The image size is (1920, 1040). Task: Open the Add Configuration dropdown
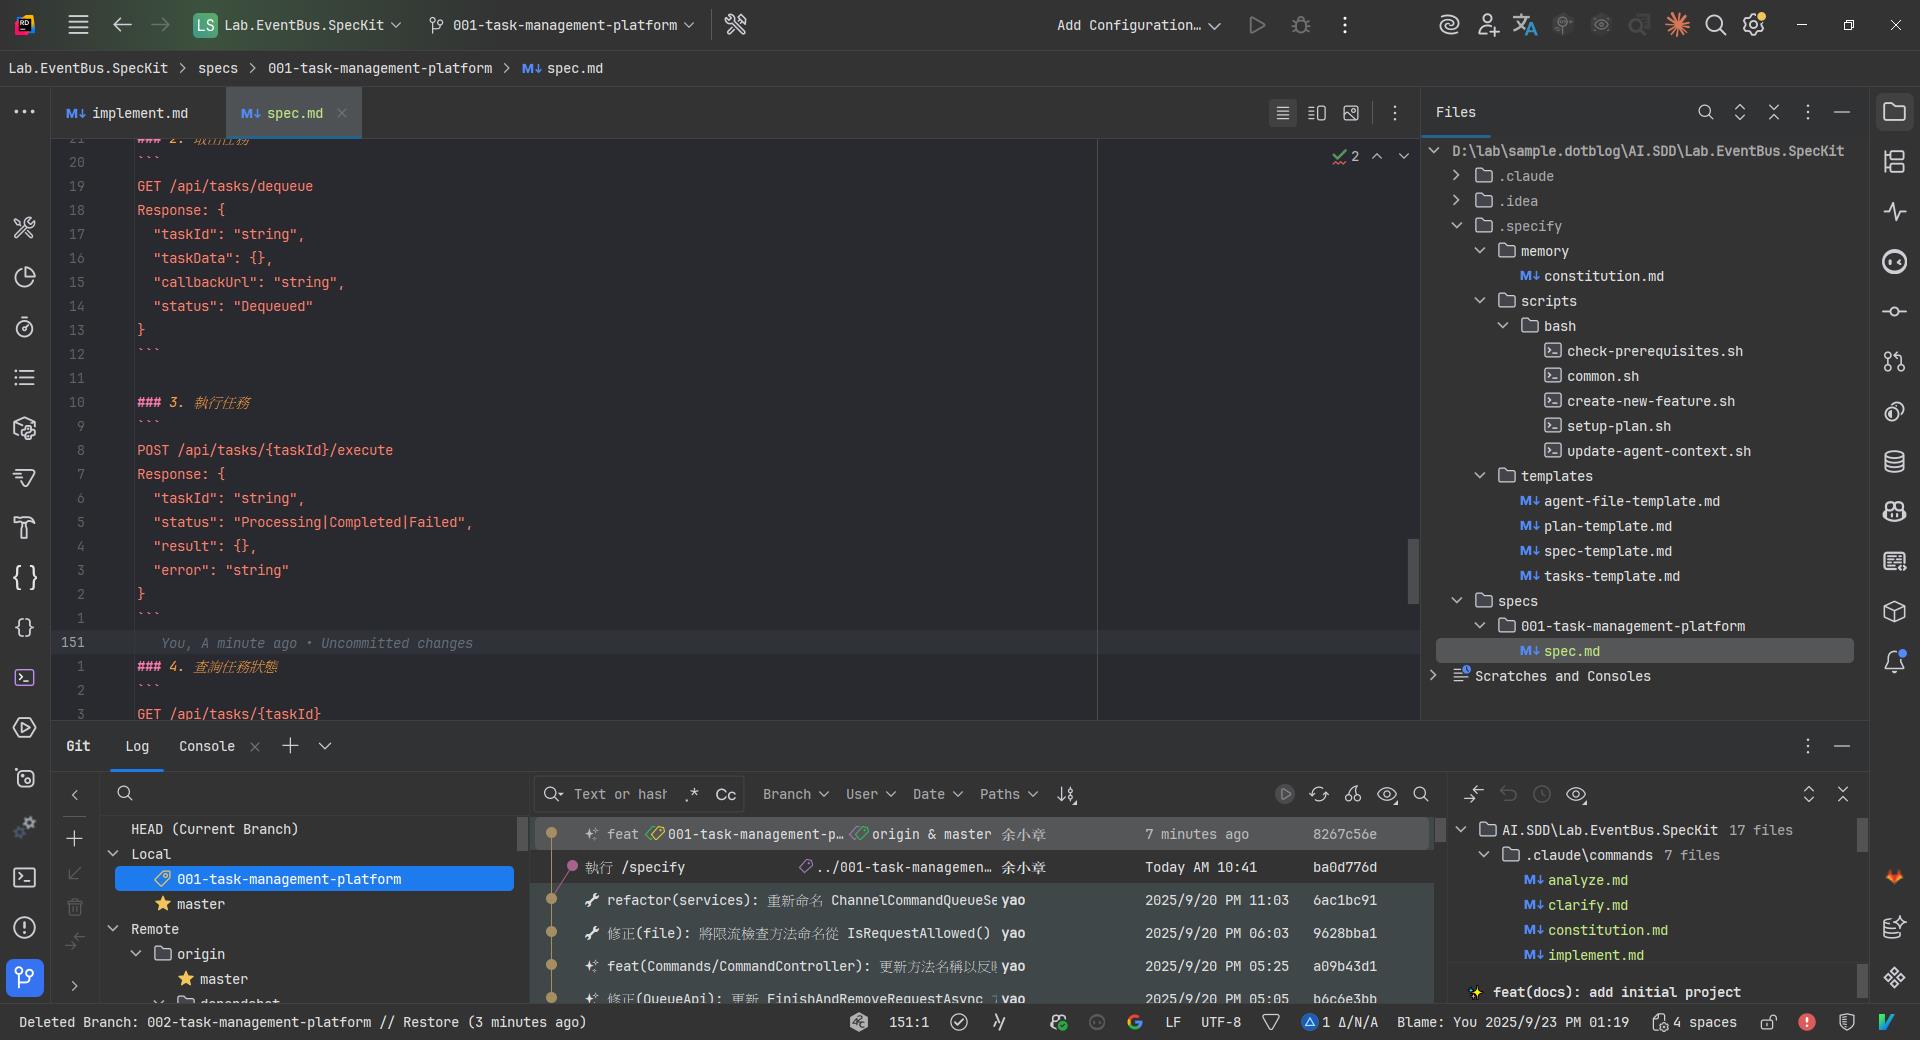tap(1139, 25)
